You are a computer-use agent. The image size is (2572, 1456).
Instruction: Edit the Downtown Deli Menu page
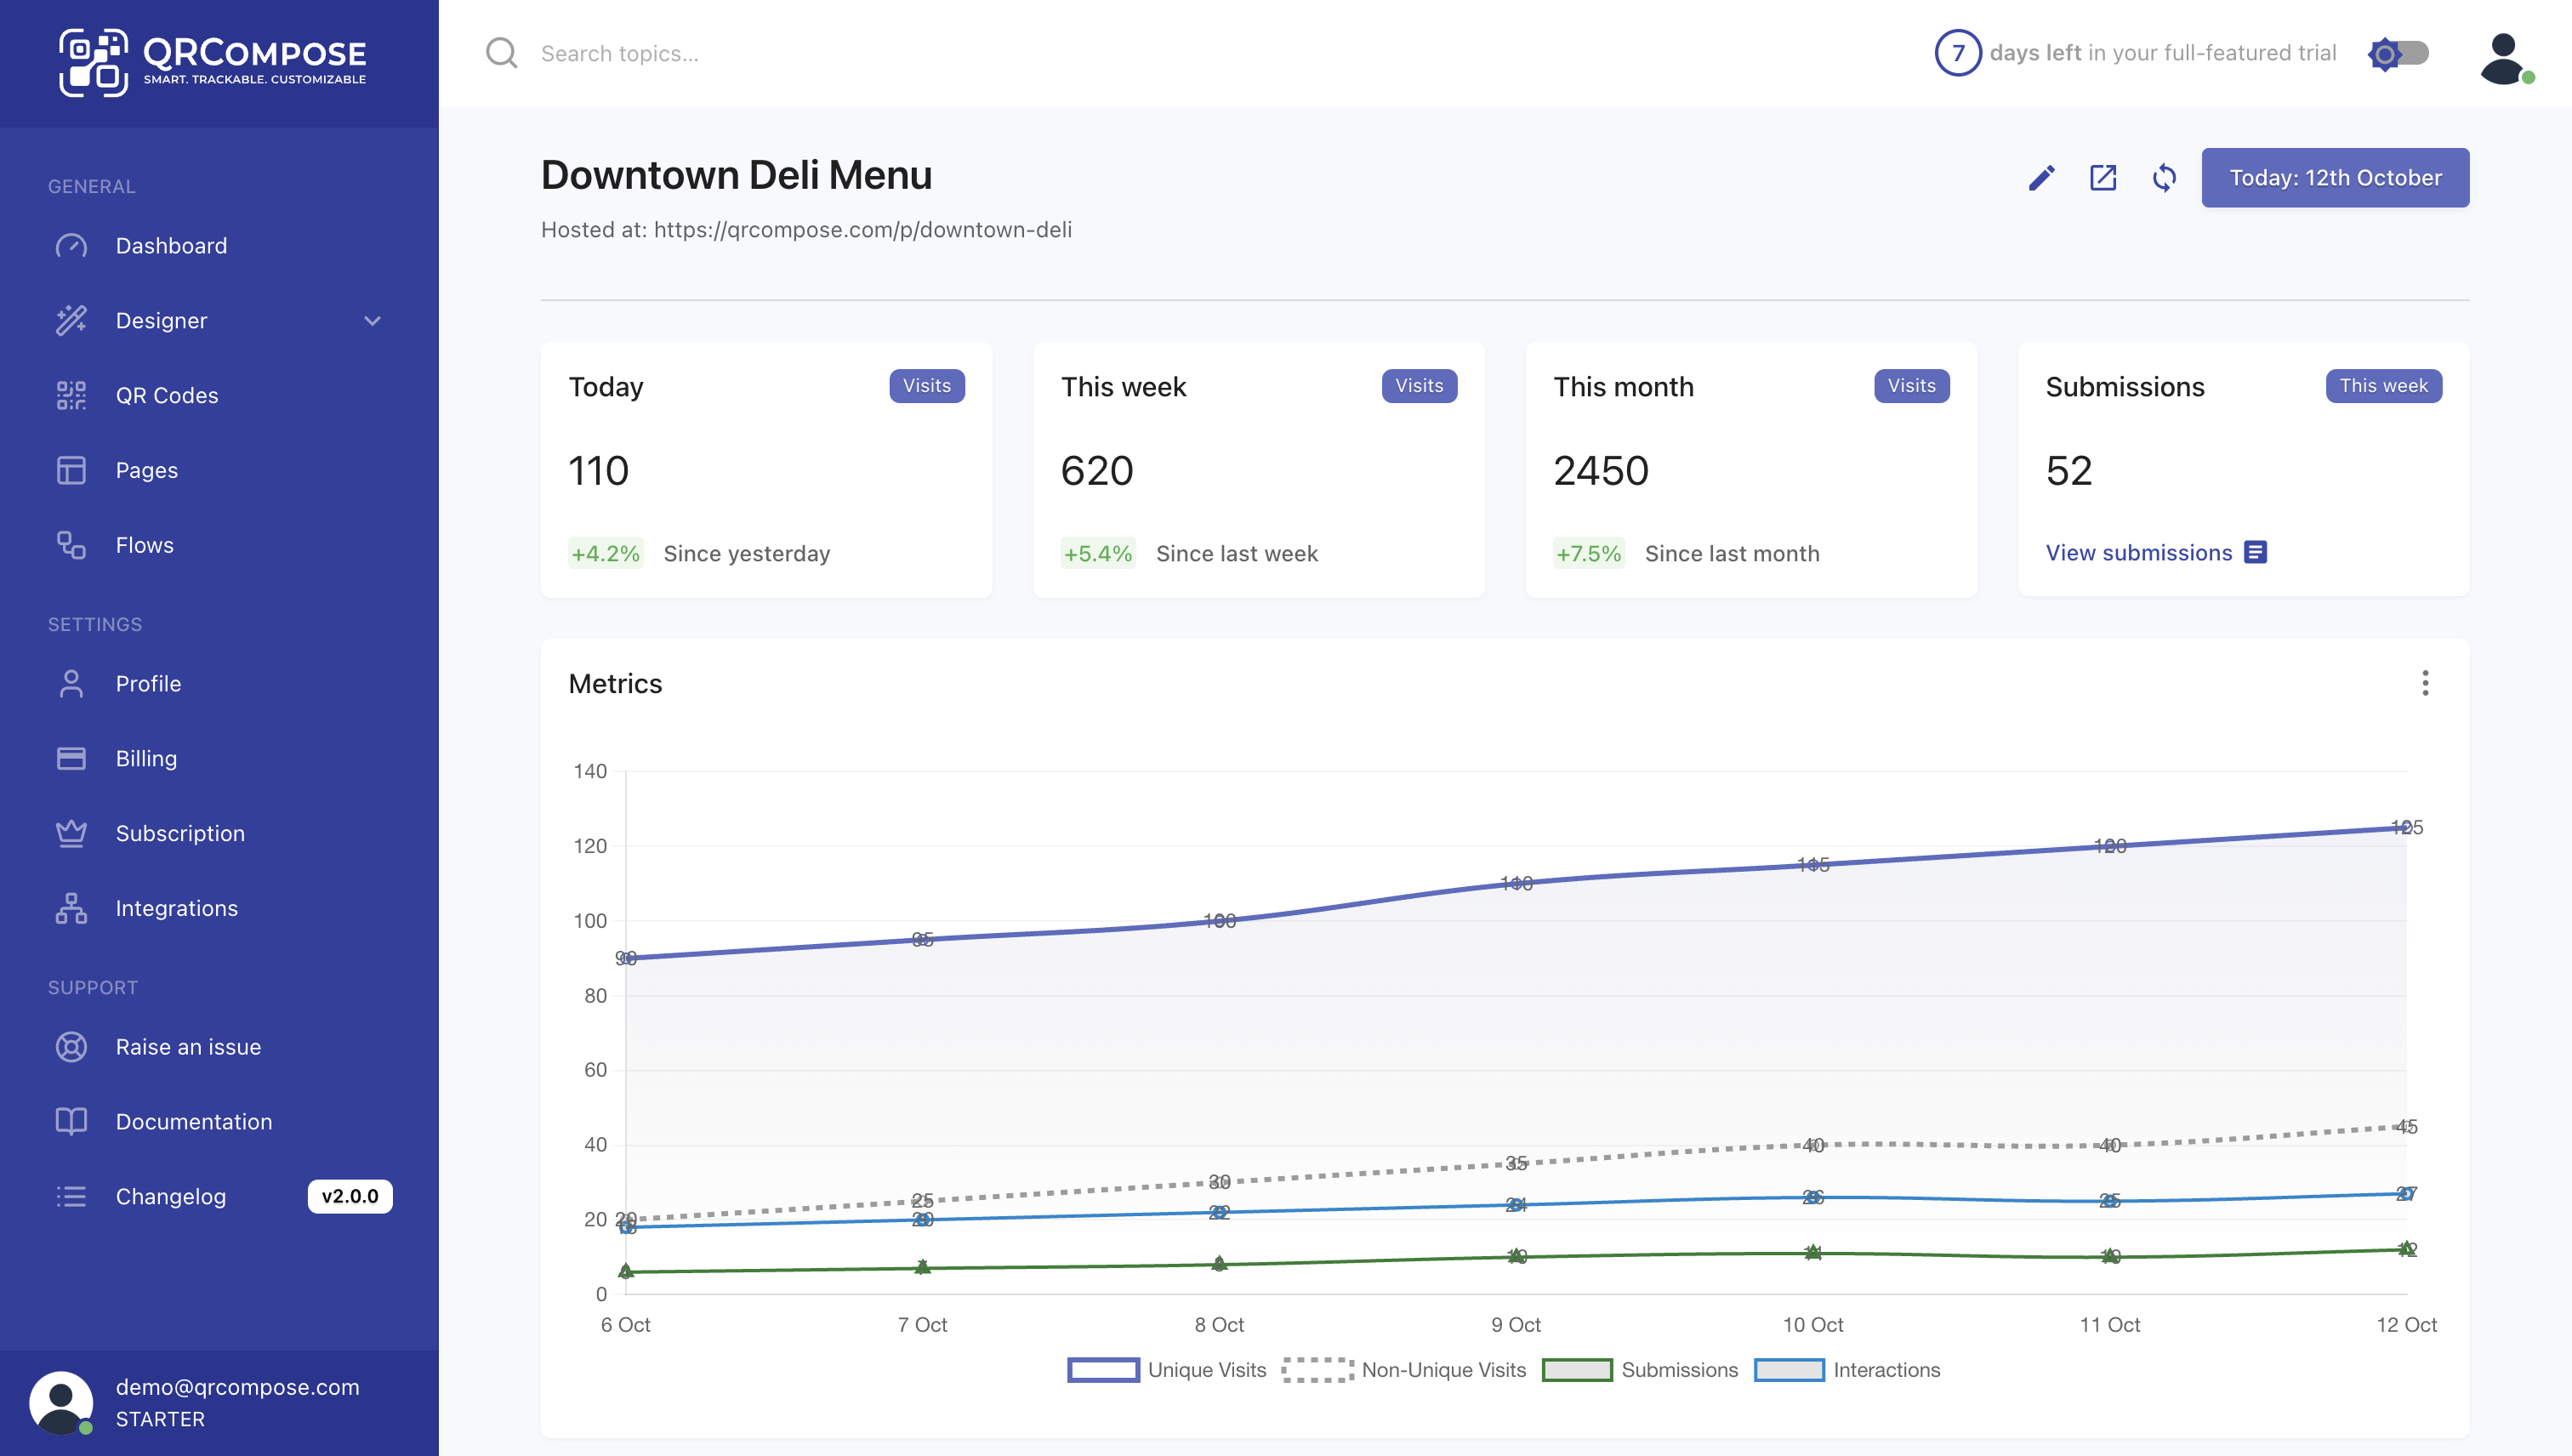click(2040, 177)
